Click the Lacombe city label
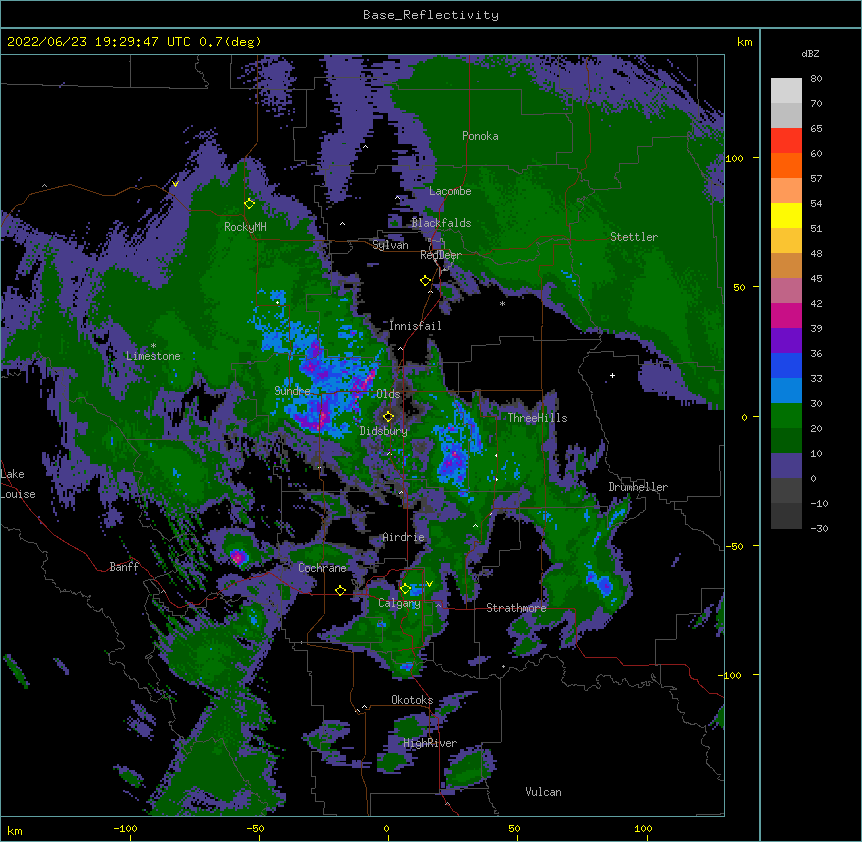This screenshot has width=862, height=842. pyautogui.click(x=450, y=191)
